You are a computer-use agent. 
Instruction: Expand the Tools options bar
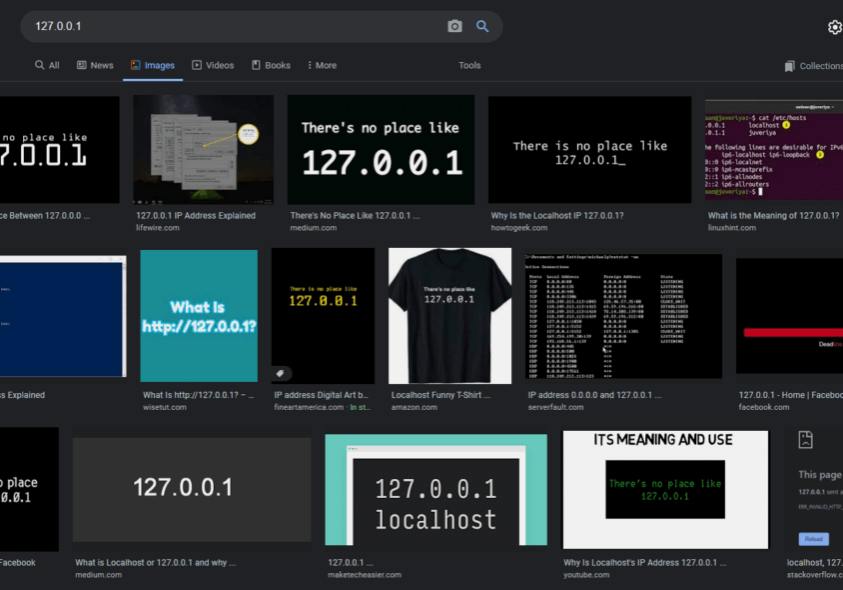(x=469, y=65)
